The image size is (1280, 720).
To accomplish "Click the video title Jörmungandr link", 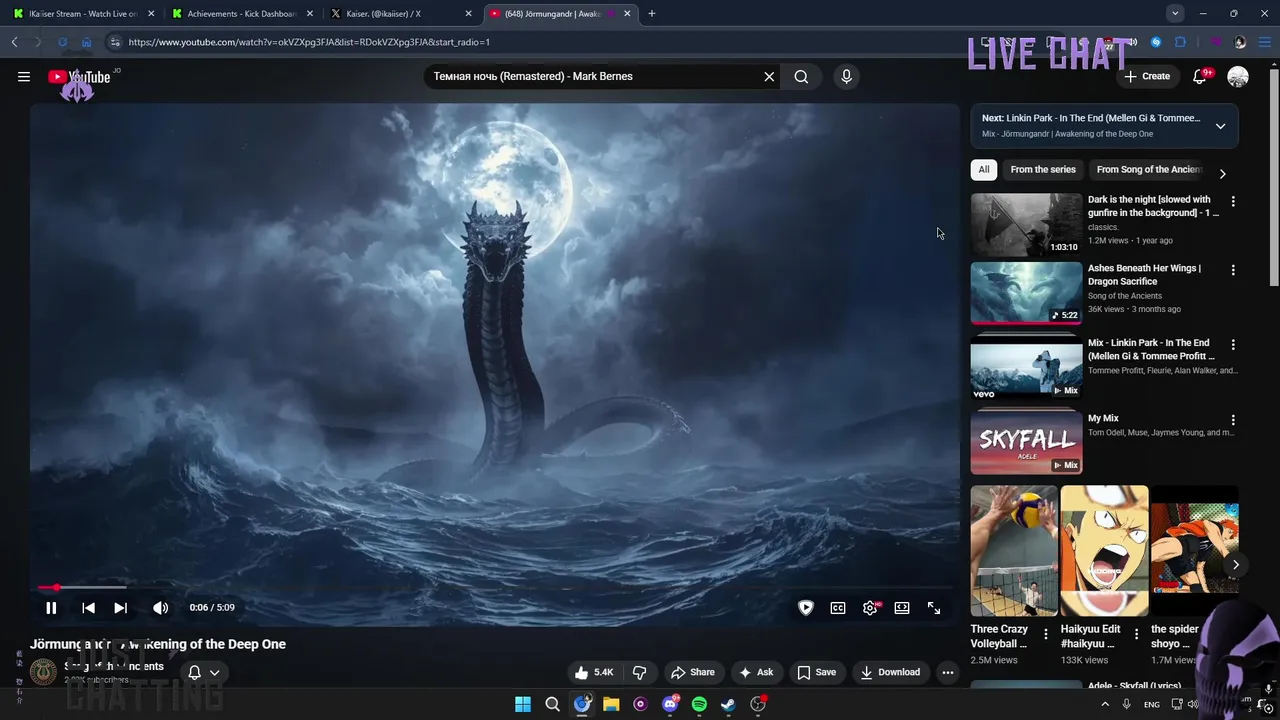I will point(158,644).
